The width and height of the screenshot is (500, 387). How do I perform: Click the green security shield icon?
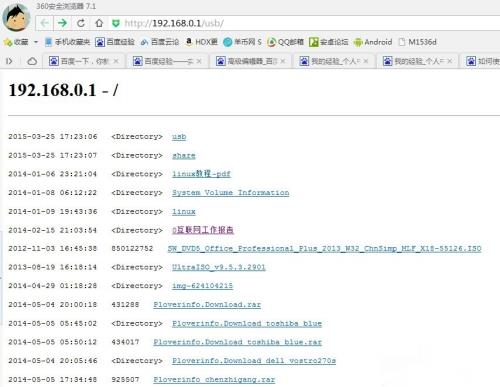(116, 23)
